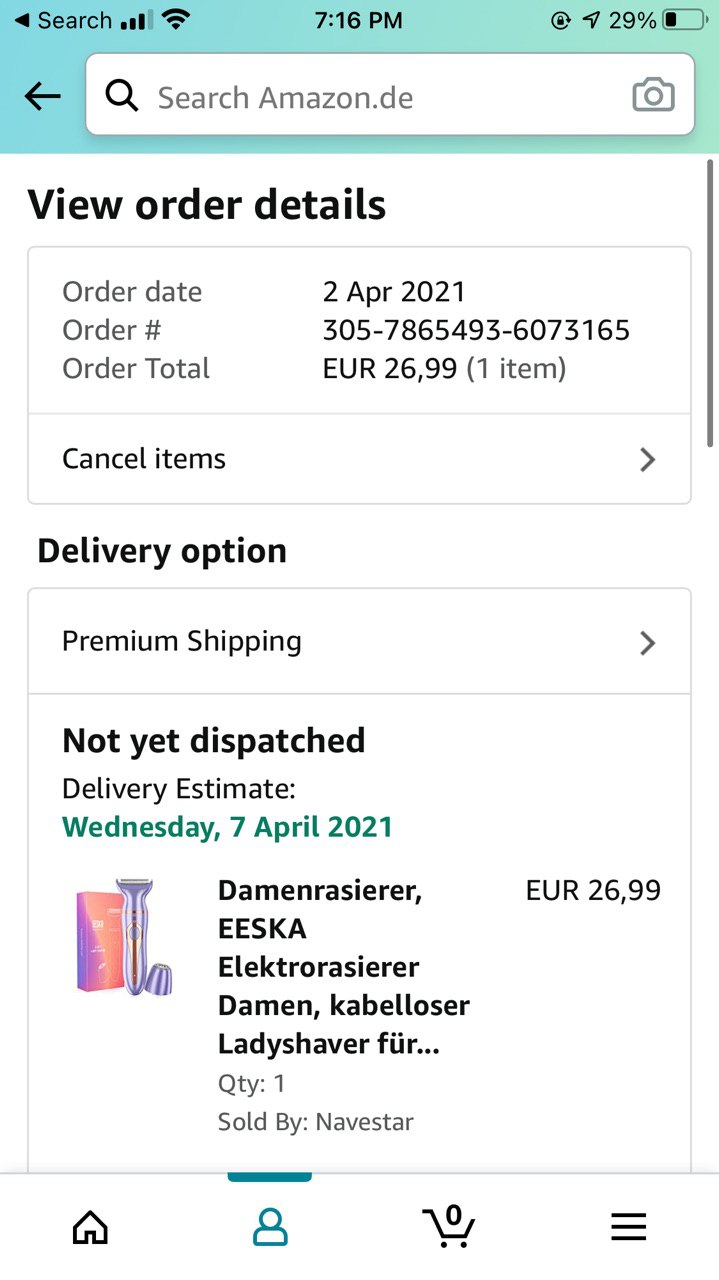Screen dimensions: 719x1280
Task: Open the shopping cart
Action: (449, 1224)
